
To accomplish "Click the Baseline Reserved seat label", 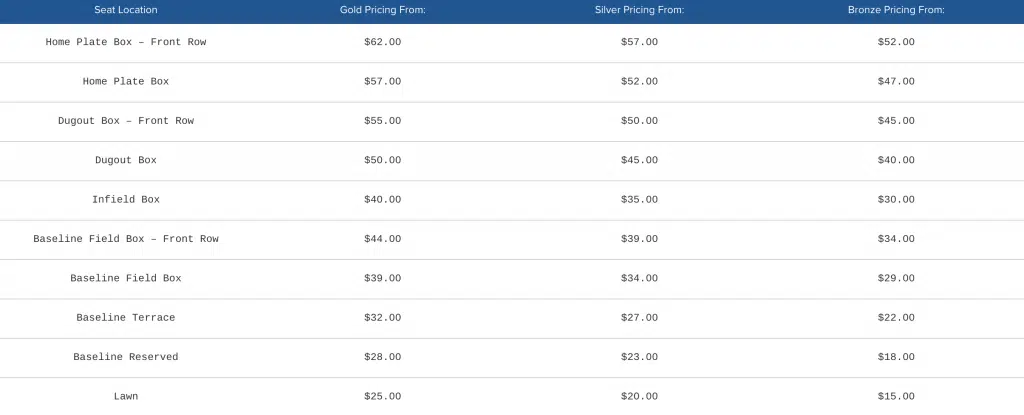I will [x=126, y=357].
